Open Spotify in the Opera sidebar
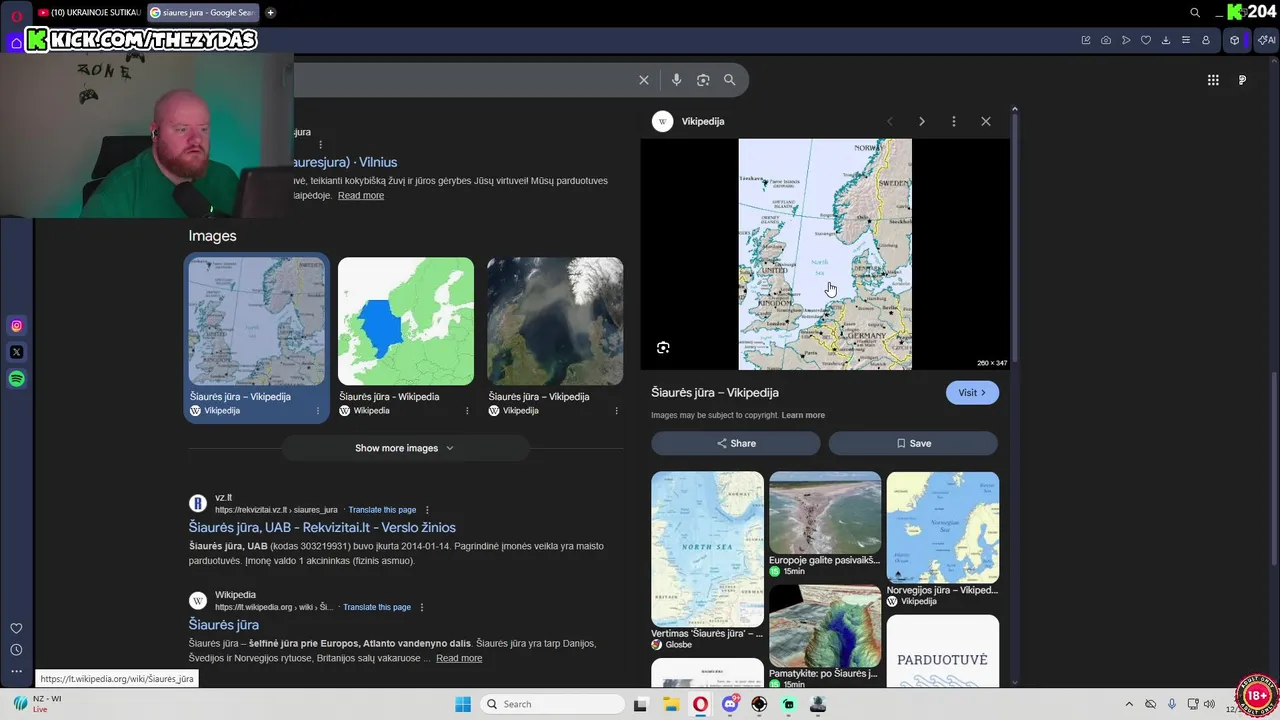Image resolution: width=1280 pixels, height=720 pixels. pyautogui.click(x=17, y=379)
